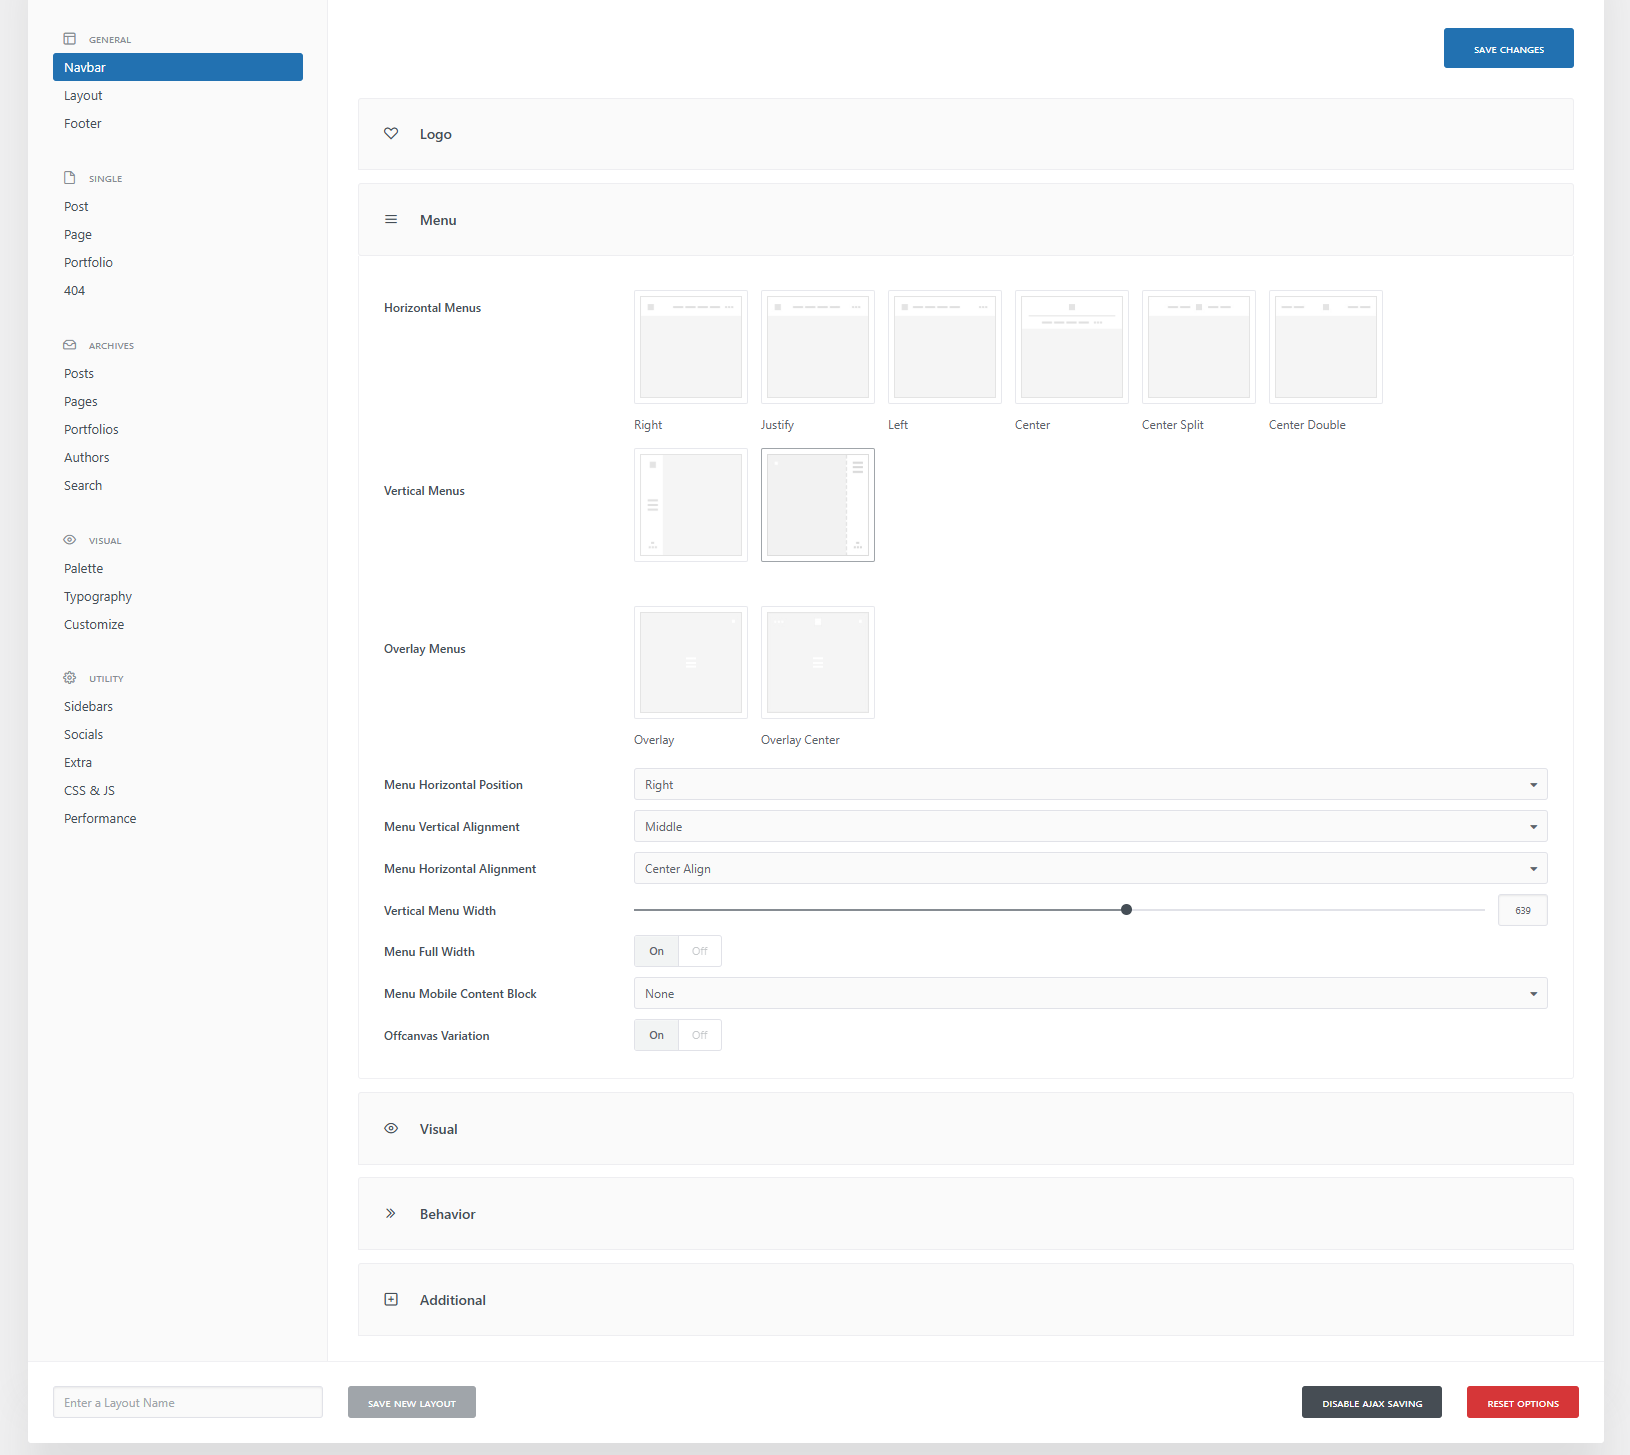Open the Typography settings in sidebar
The image size is (1630, 1455).
coord(98,597)
